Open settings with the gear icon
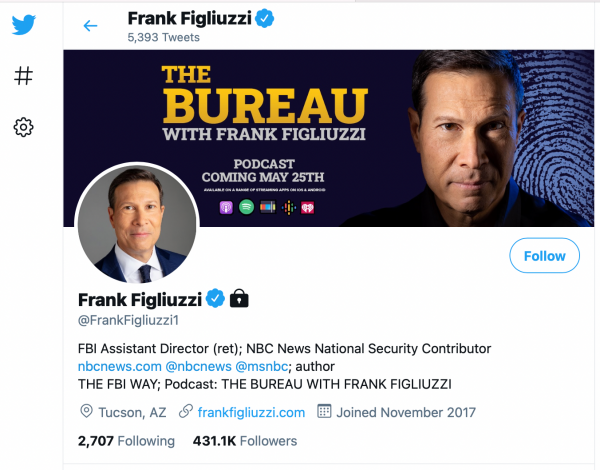The image size is (600, 470). (24, 127)
